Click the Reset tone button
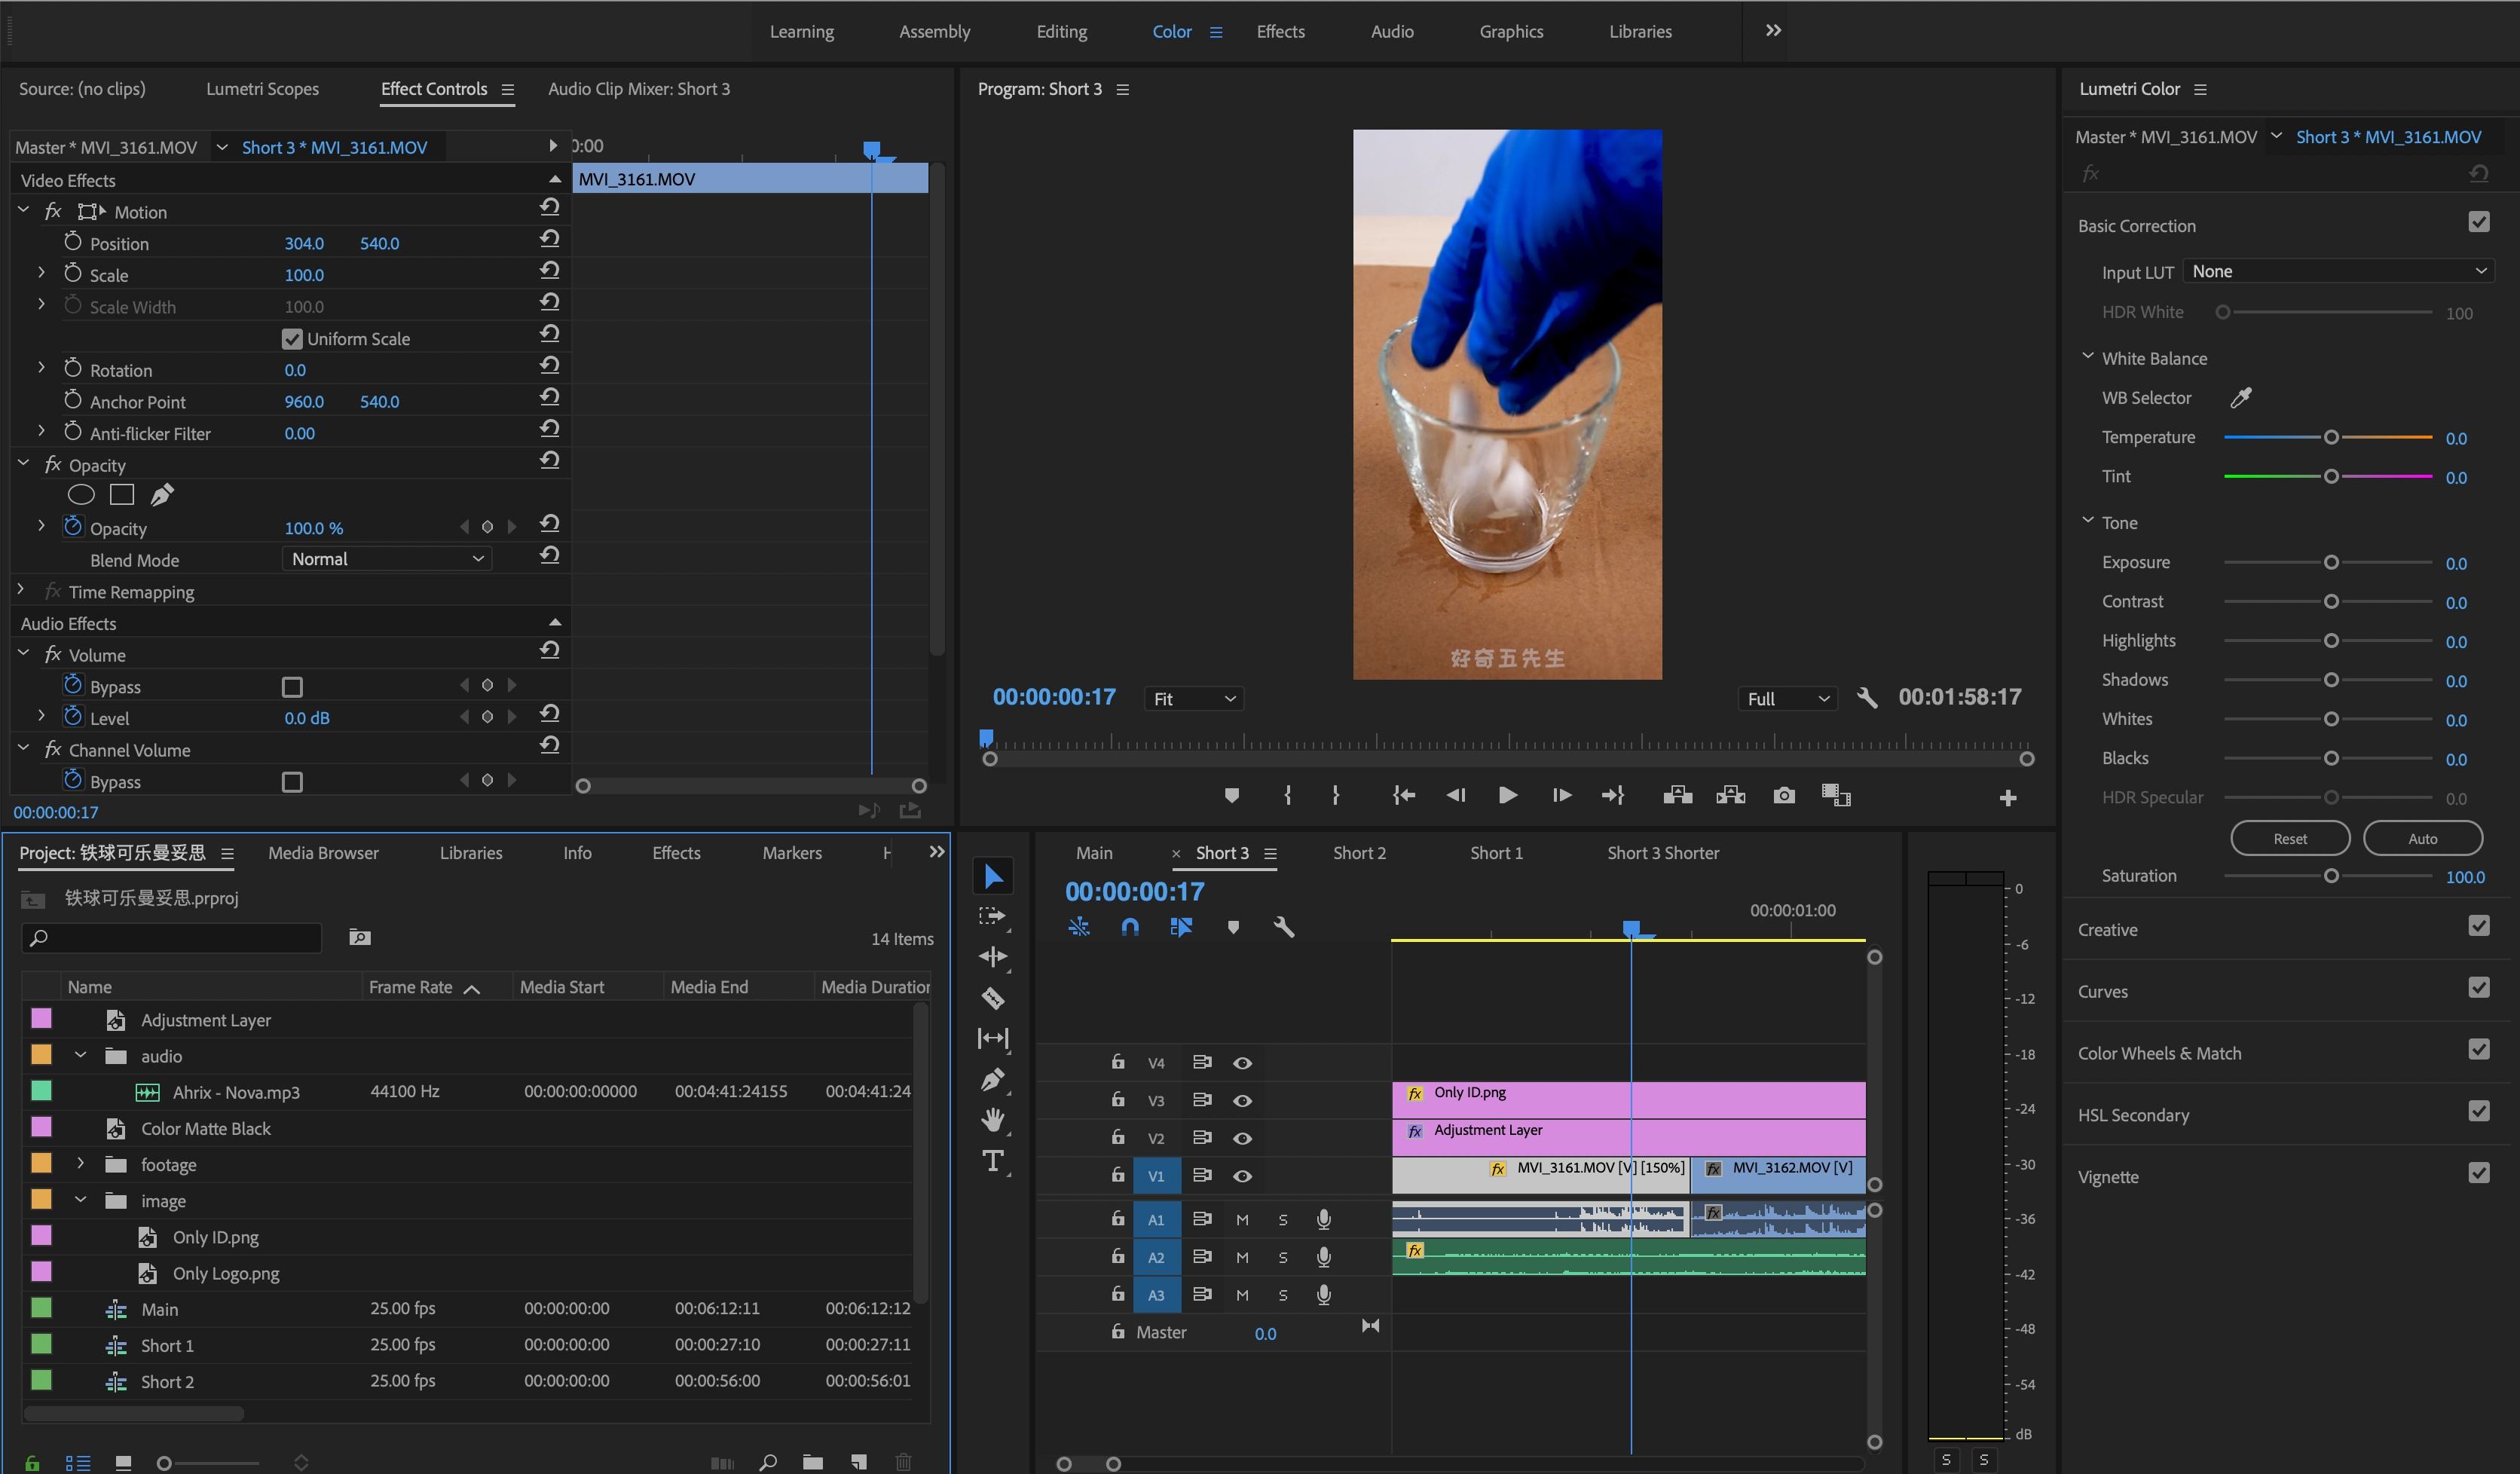2520x1474 pixels. (2290, 838)
